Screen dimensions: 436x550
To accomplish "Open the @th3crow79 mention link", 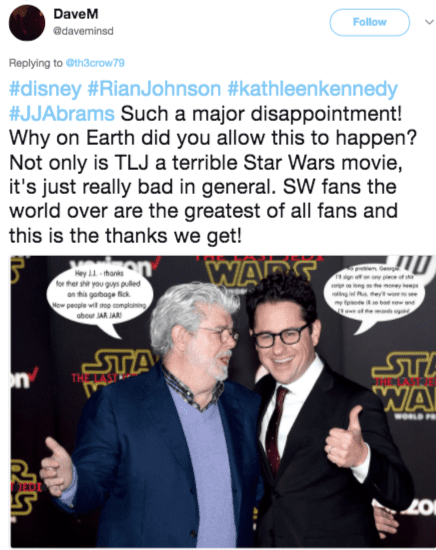I will (x=95, y=63).
